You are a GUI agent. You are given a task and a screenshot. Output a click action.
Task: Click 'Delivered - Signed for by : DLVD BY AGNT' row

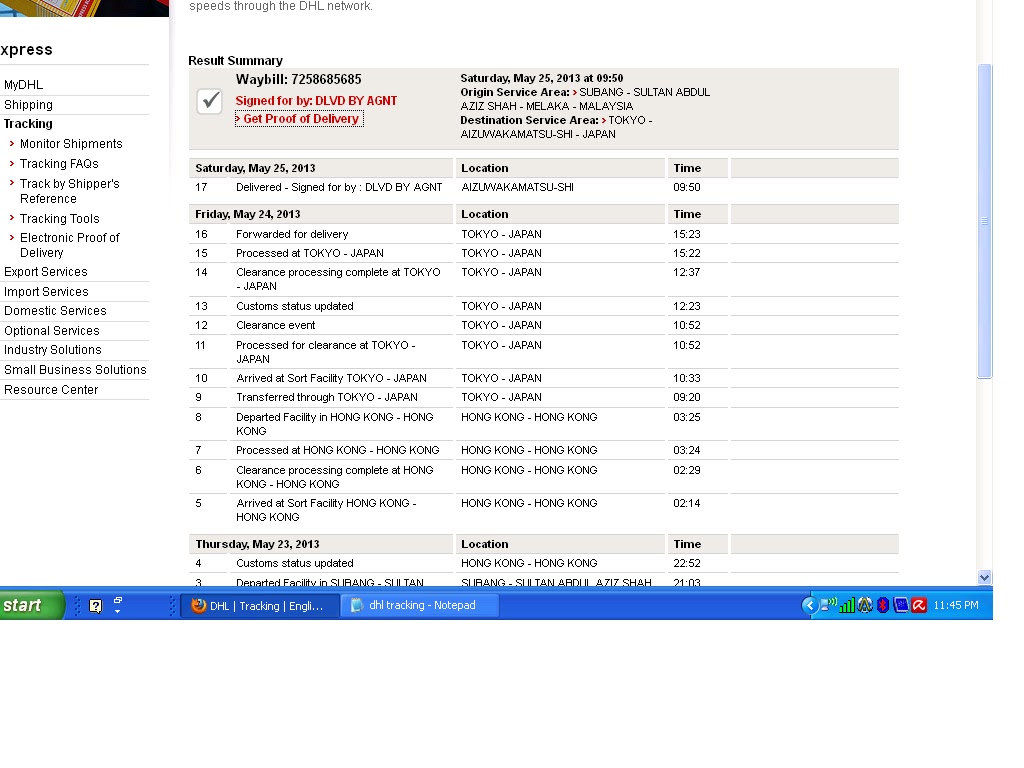(543, 187)
